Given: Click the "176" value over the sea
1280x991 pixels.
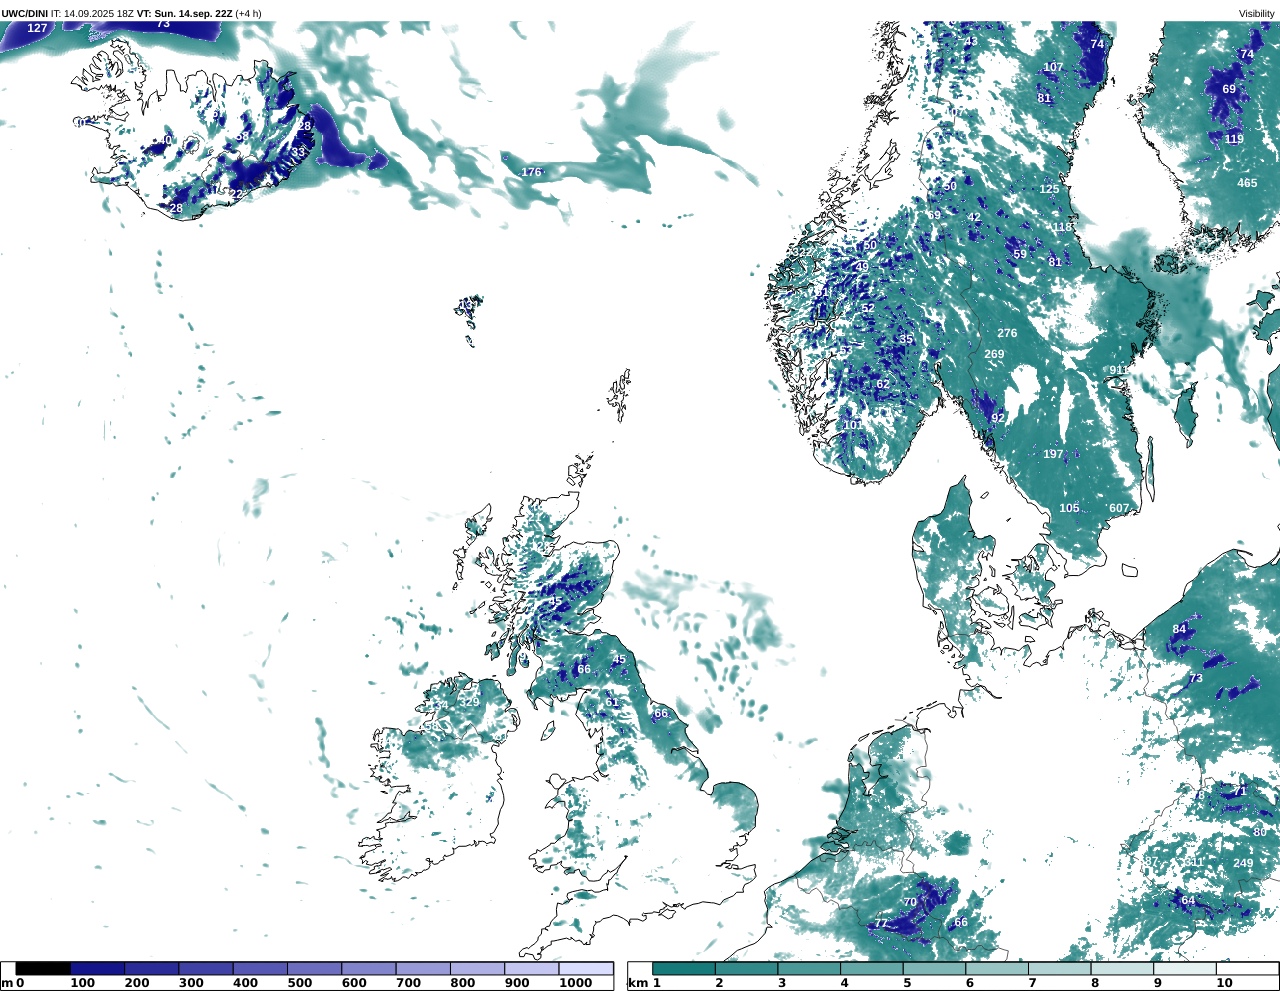Looking at the screenshot, I should pos(531,172).
